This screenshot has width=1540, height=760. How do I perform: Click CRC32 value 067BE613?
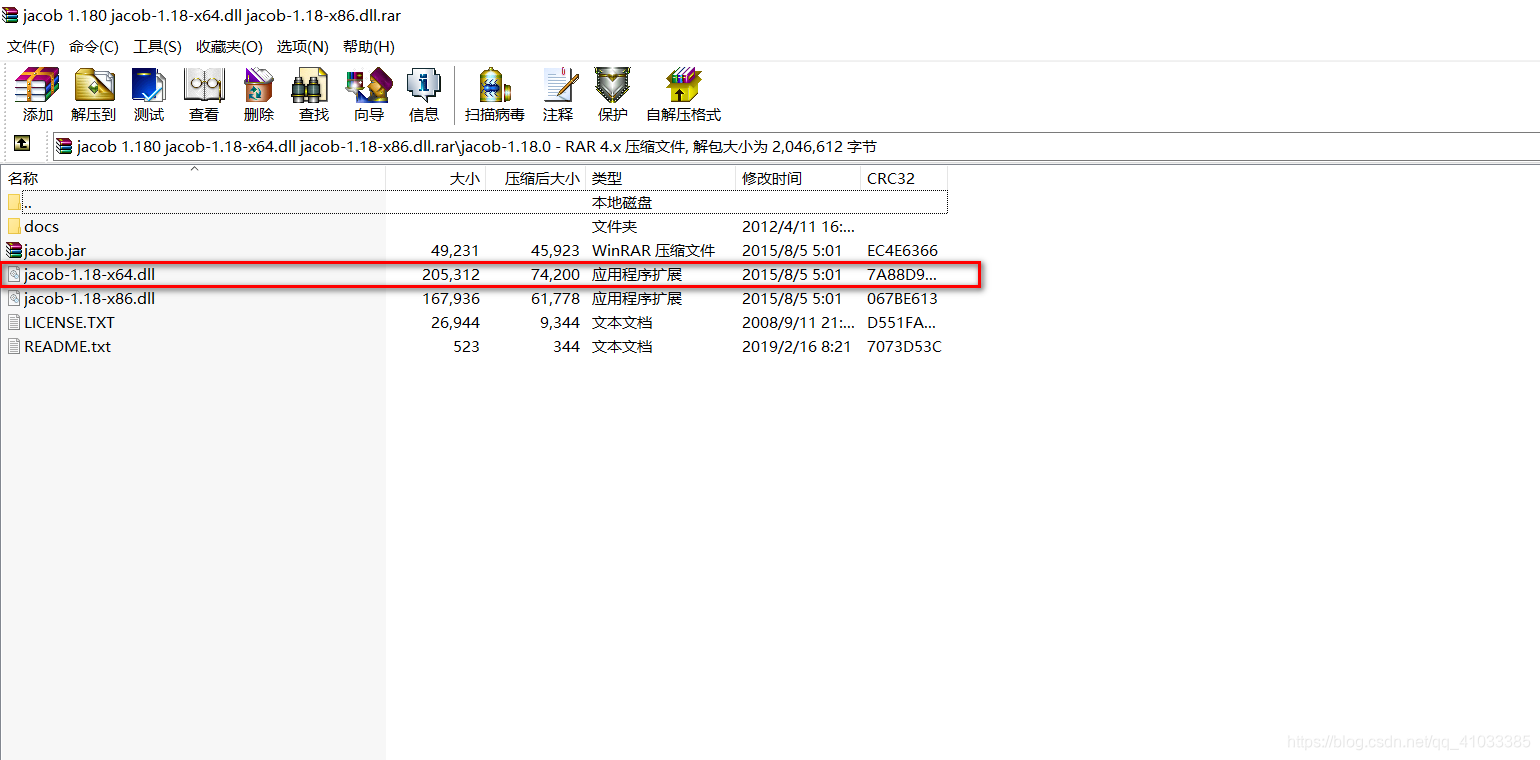pos(903,299)
